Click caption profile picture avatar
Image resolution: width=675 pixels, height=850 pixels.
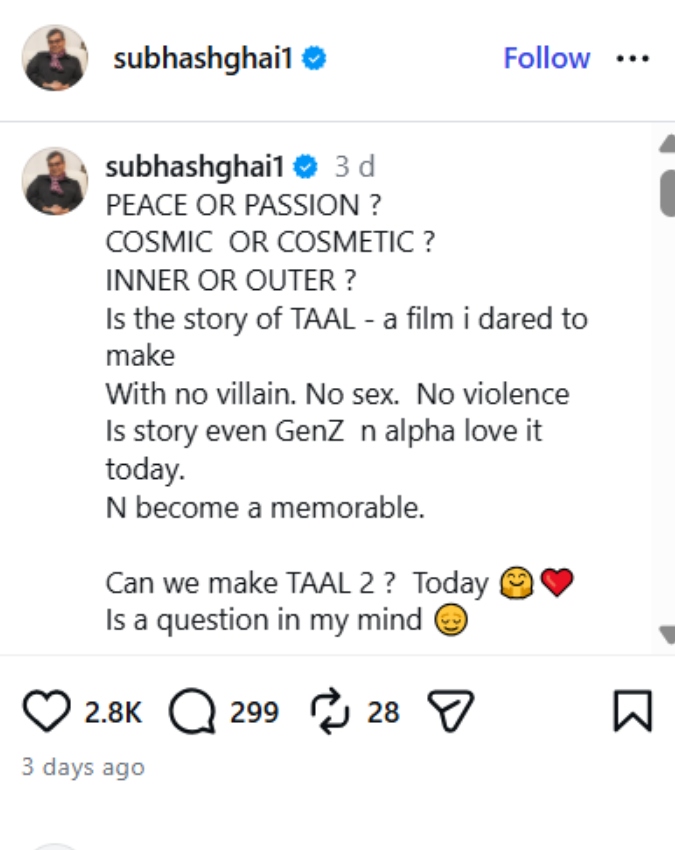point(55,180)
